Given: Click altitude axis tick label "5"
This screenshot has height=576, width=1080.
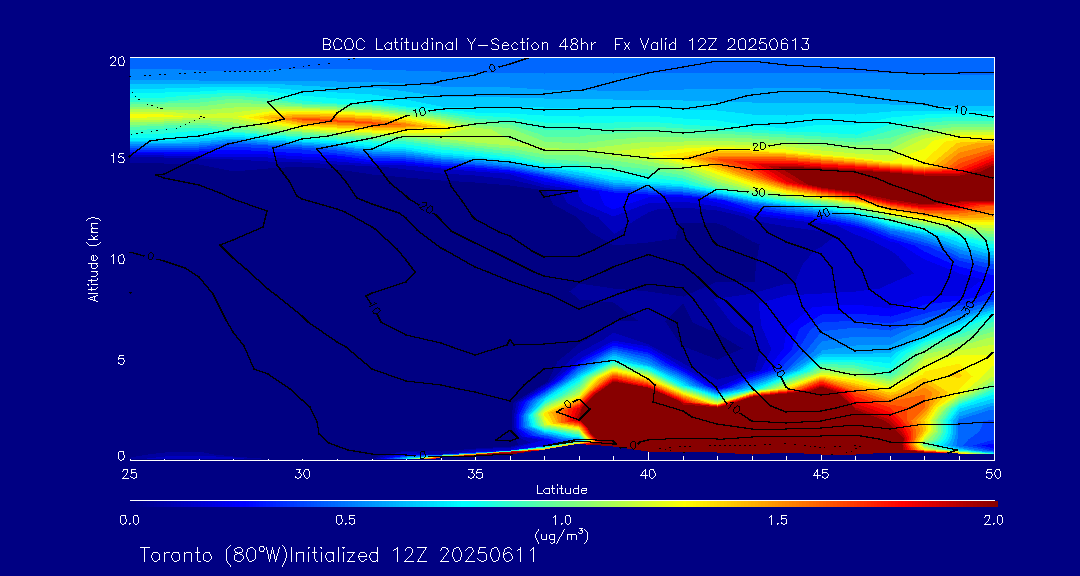Looking at the screenshot, I should [x=121, y=360].
